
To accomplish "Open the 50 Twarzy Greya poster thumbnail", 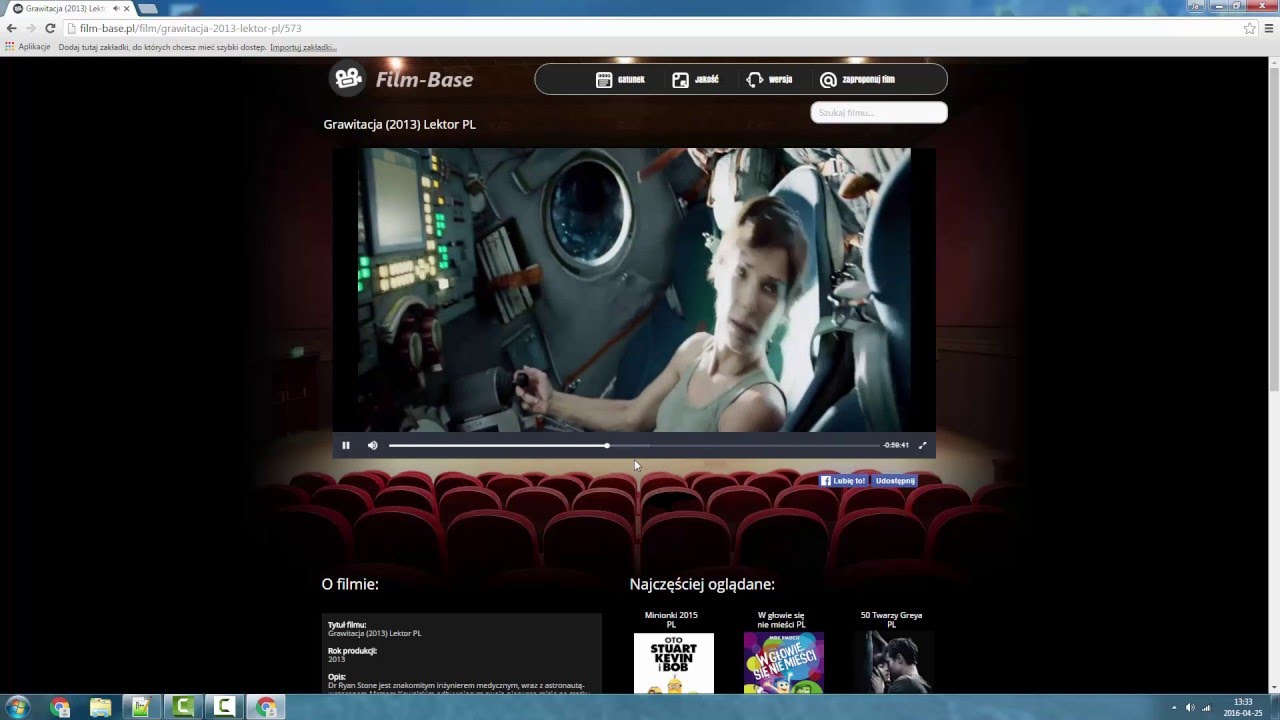I will (892, 663).
